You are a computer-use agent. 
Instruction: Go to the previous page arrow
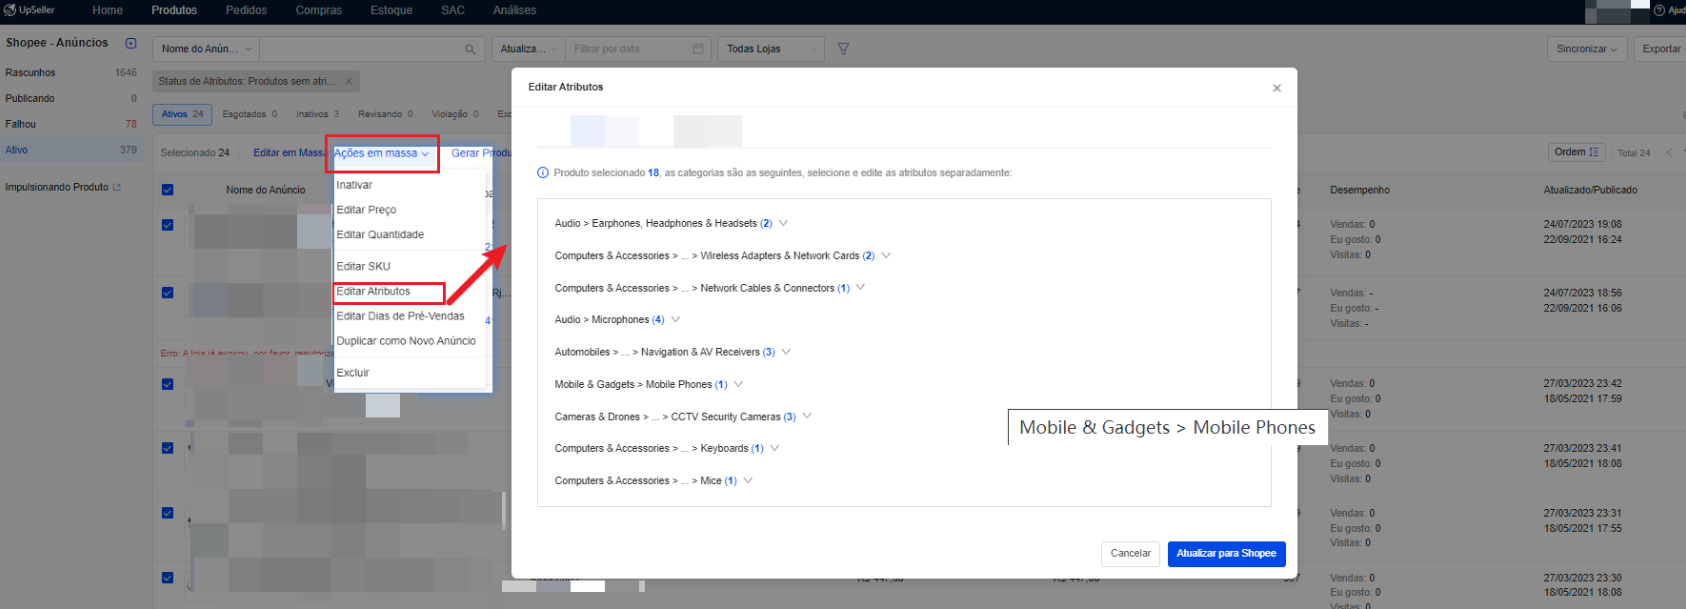point(1668,153)
